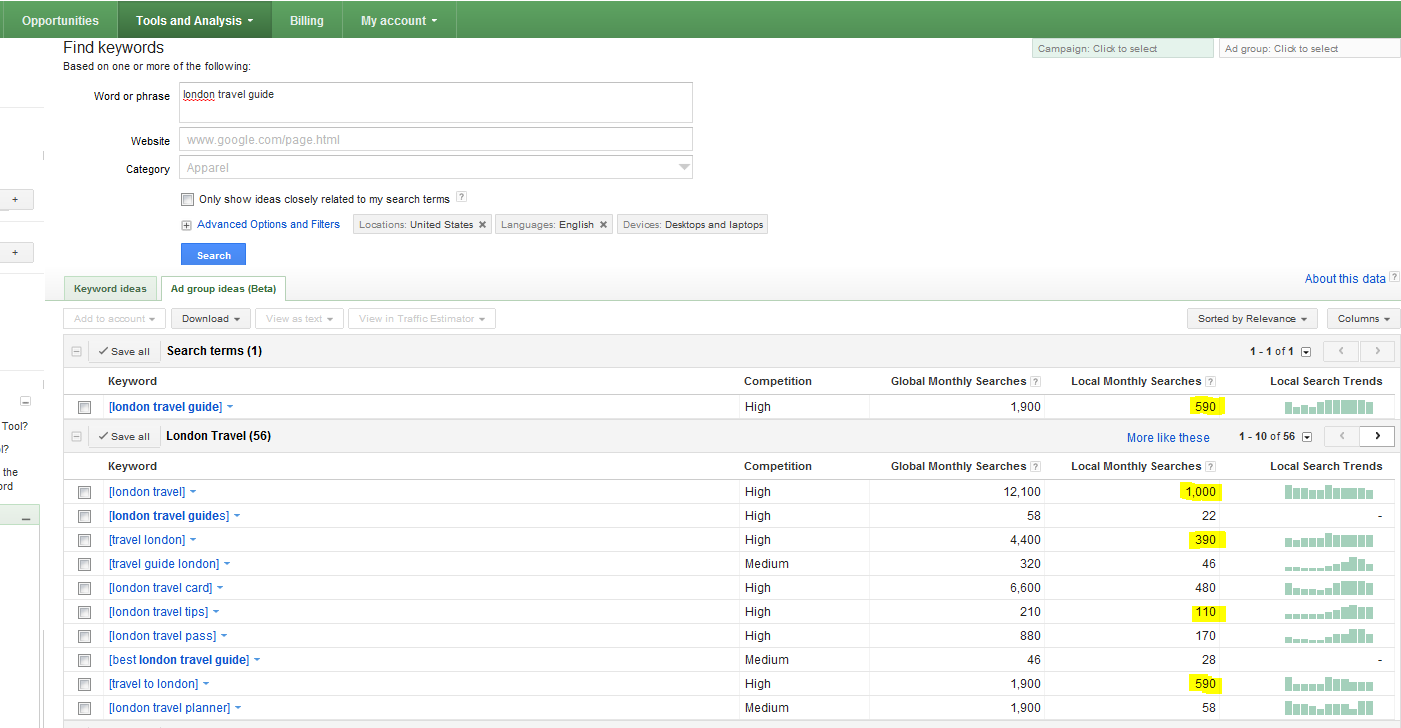Screen dimensions: 1401x728
Task: Click the Word or phrase text box
Action: (x=436, y=102)
